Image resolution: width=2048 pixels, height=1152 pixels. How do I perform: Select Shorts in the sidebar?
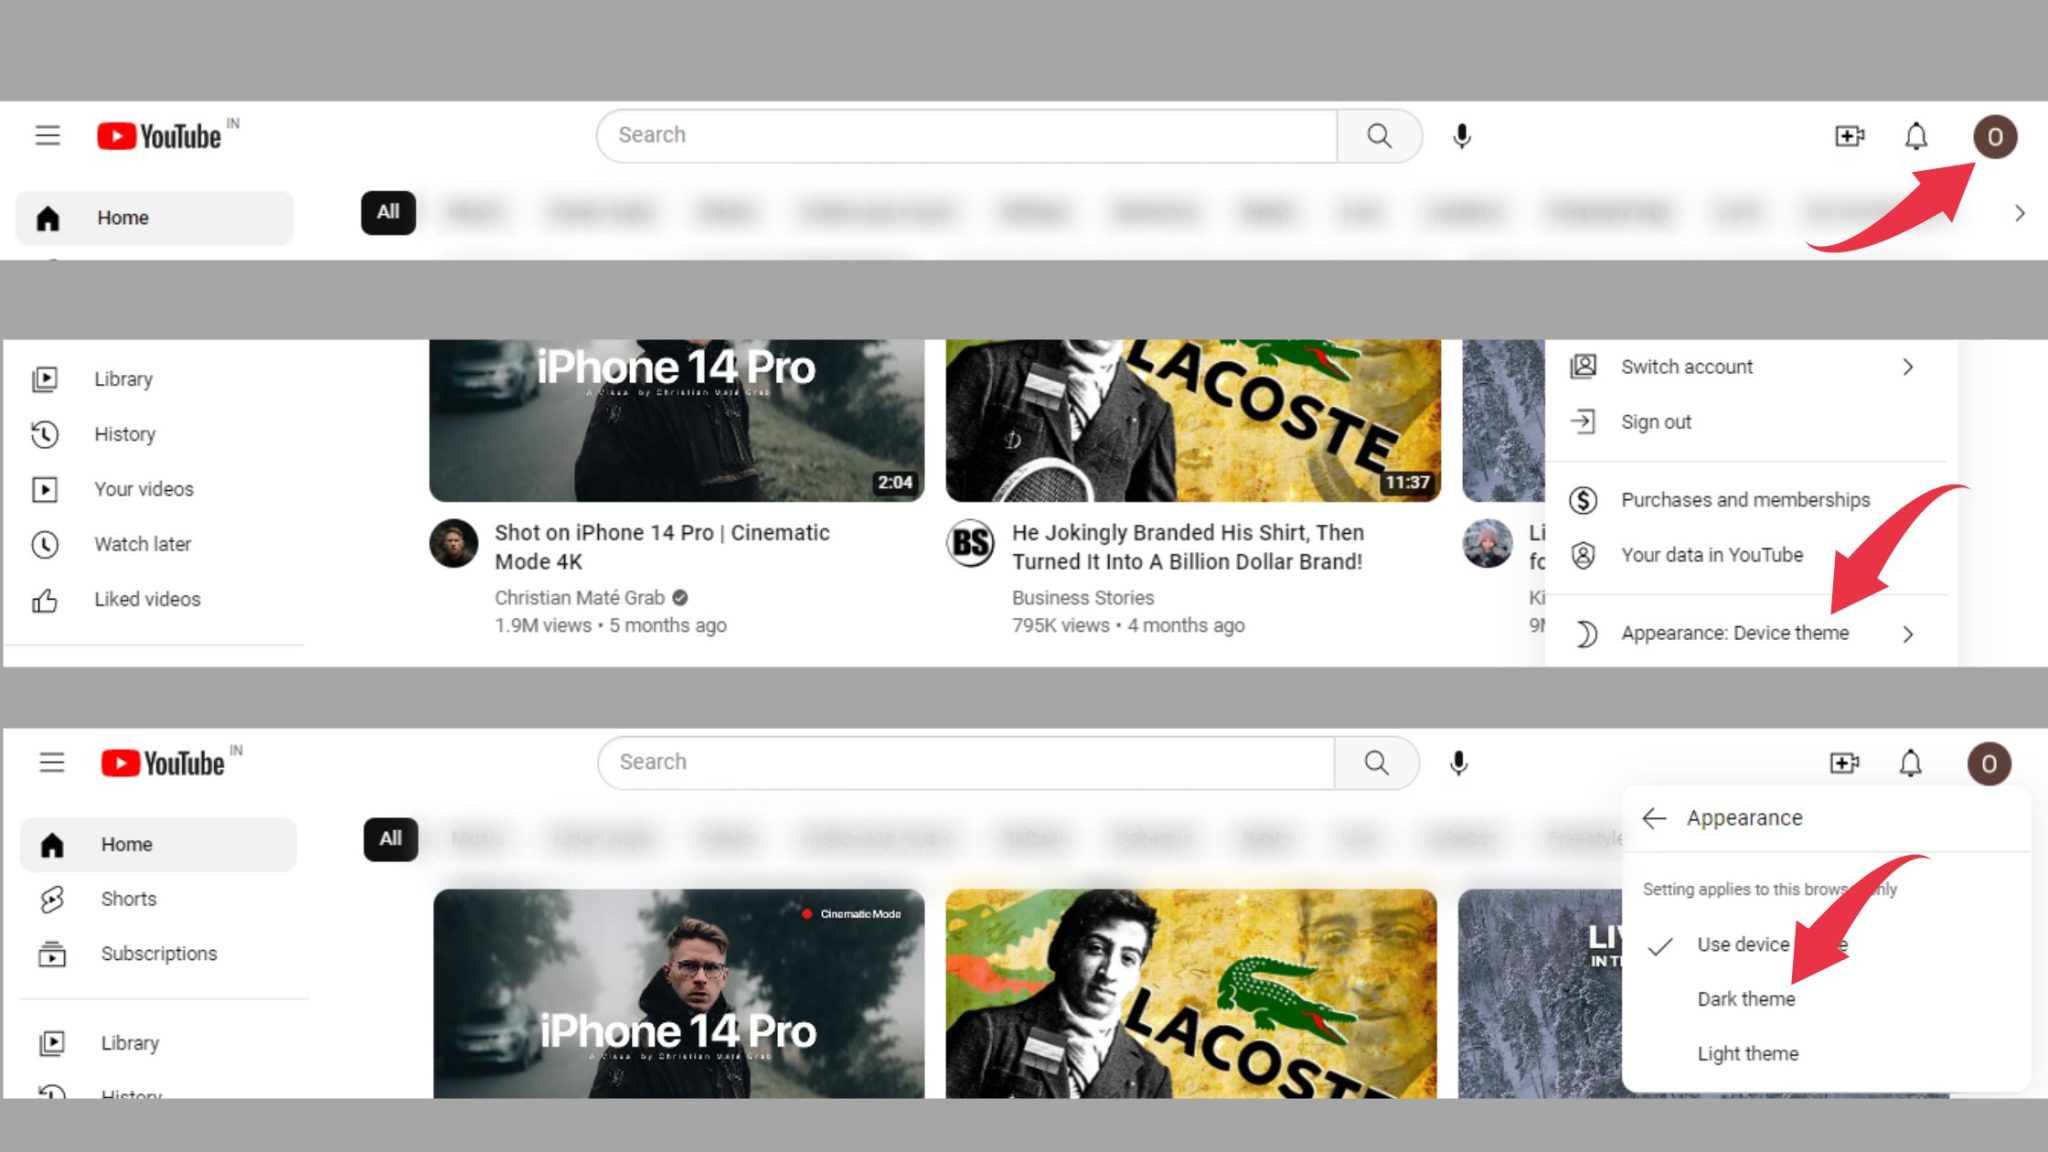(x=128, y=898)
